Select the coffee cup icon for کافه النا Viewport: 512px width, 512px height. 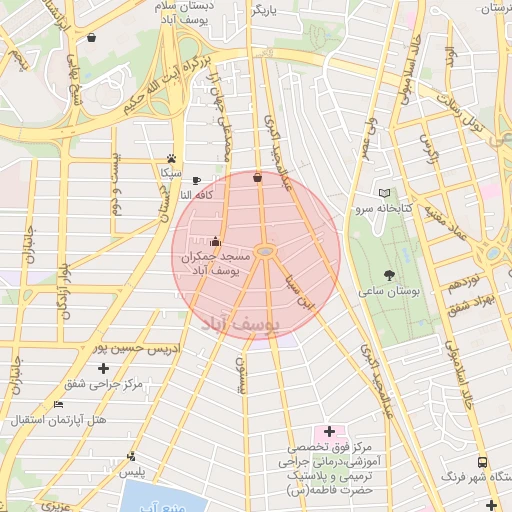coord(197,181)
